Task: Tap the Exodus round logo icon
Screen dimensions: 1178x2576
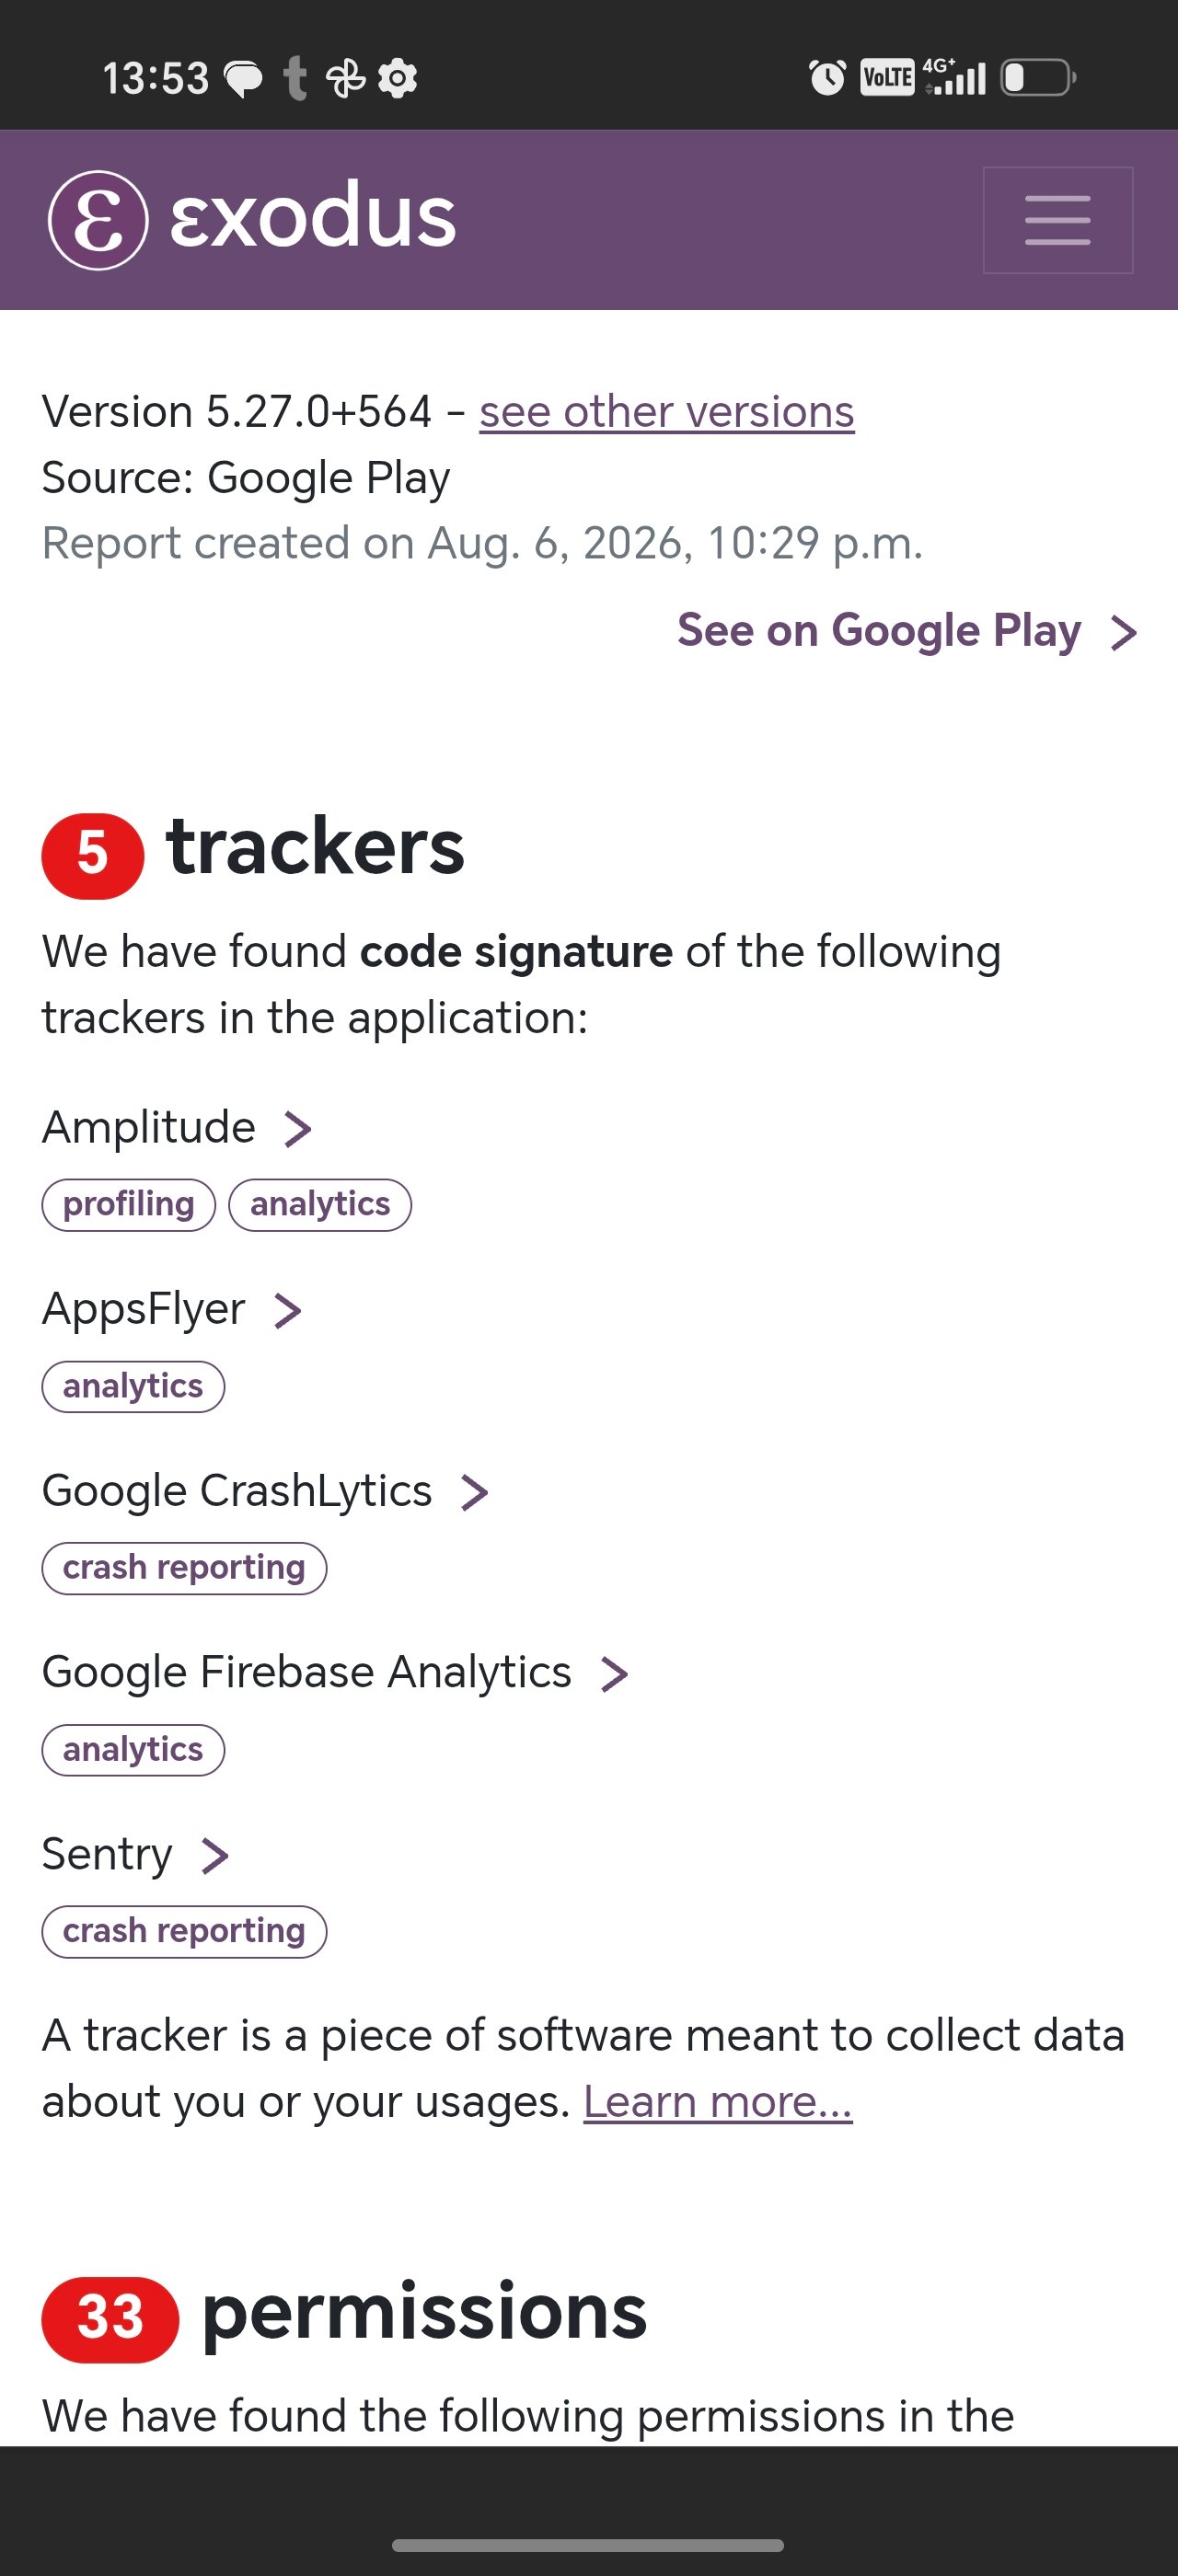Action: point(98,220)
